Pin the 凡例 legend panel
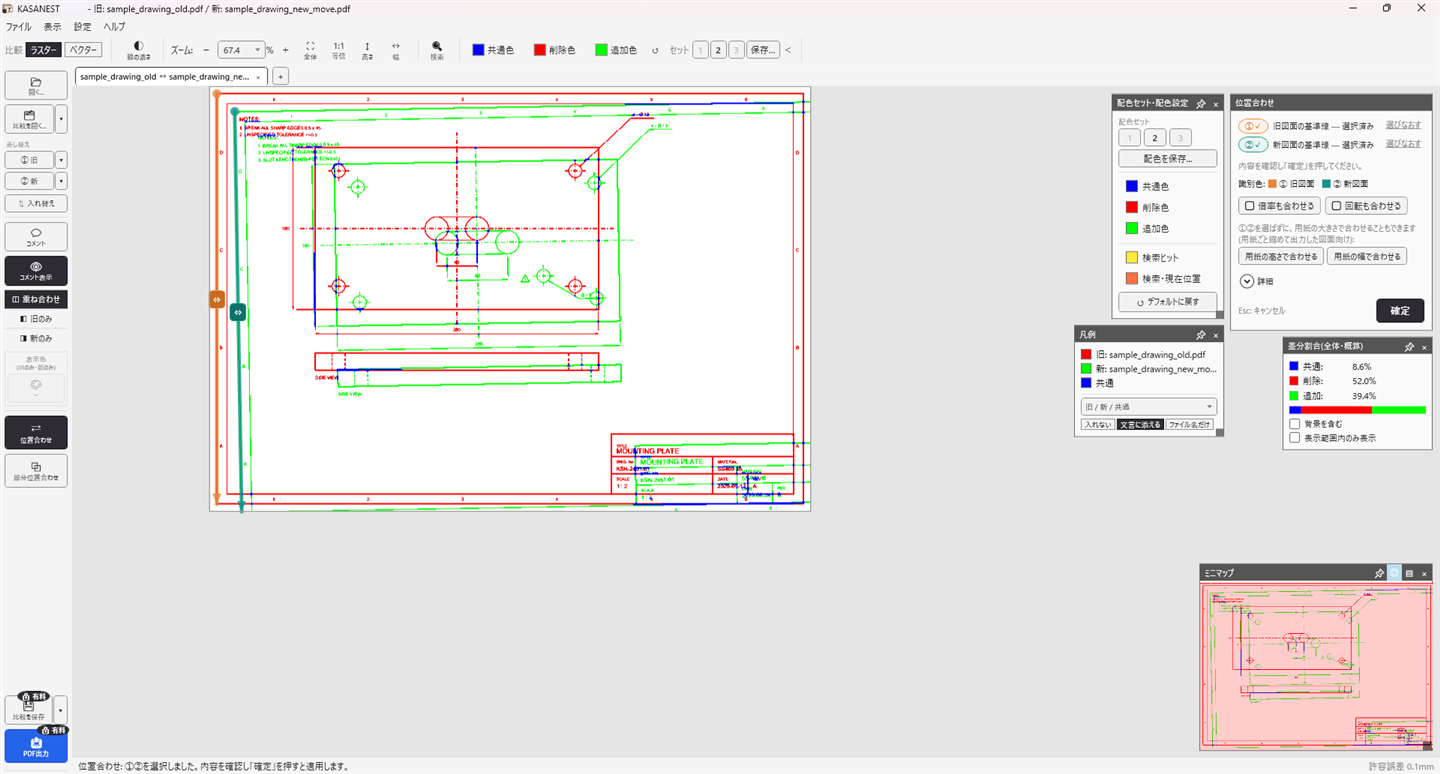The height and width of the screenshot is (774, 1440). point(1201,334)
